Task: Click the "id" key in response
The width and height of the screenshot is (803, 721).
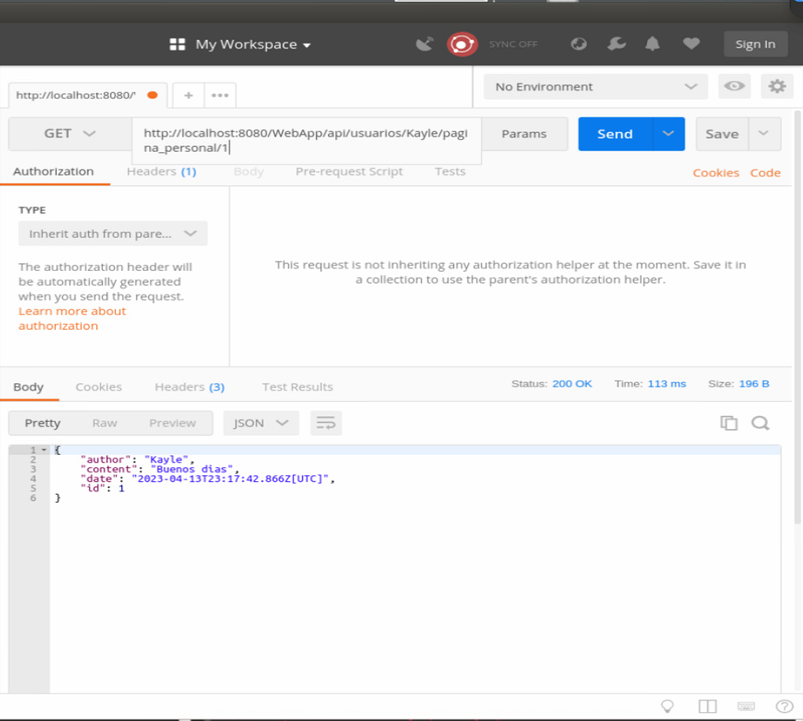Action: point(93,489)
